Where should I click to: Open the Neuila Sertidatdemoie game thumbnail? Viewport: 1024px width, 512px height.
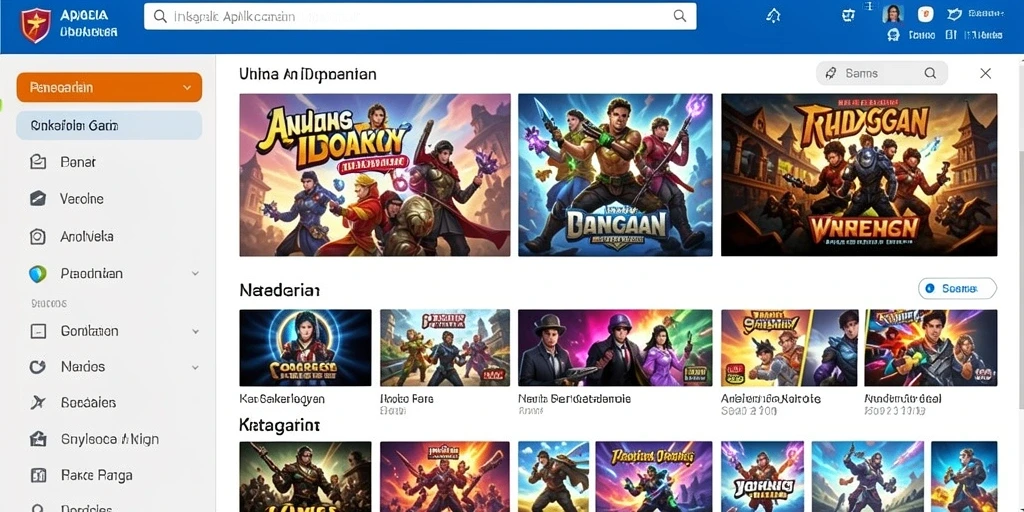pos(615,347)
